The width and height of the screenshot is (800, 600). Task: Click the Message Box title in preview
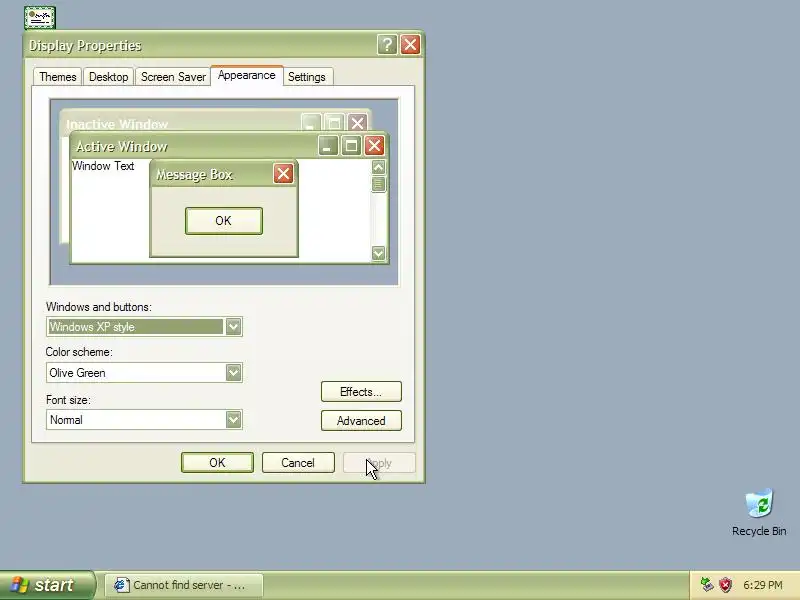194,174
